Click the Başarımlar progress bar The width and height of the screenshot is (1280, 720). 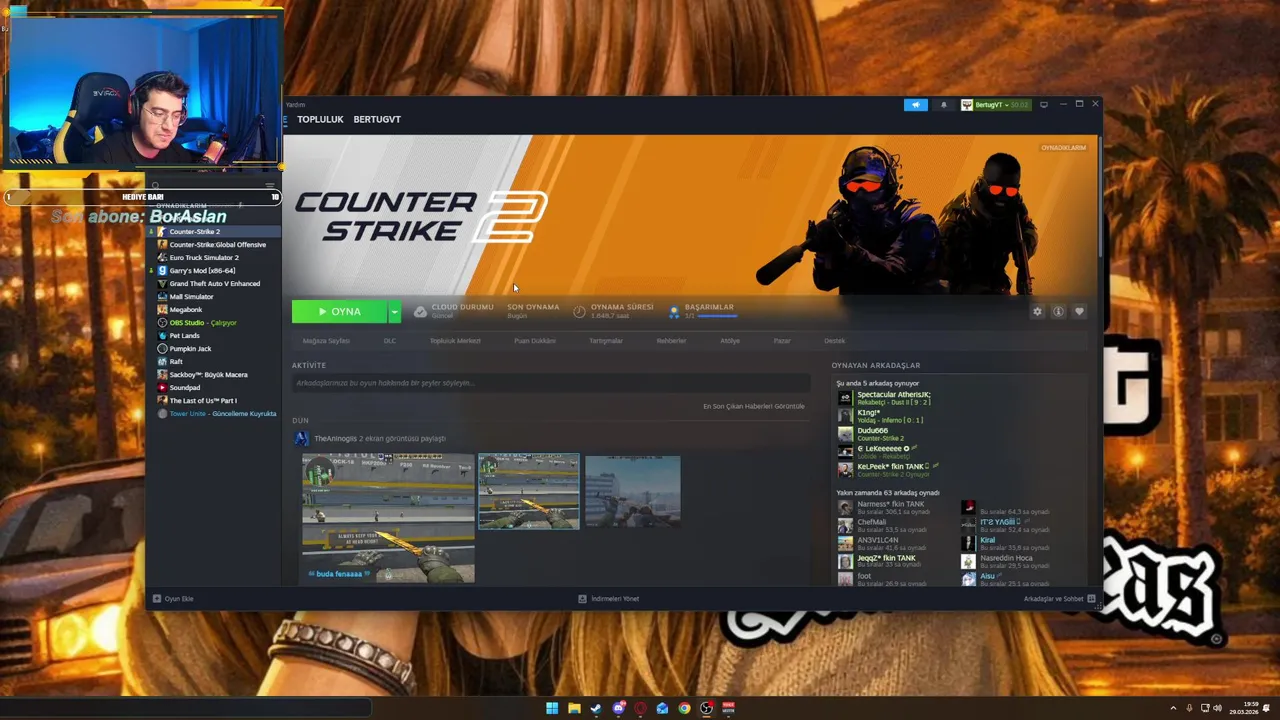717,316
